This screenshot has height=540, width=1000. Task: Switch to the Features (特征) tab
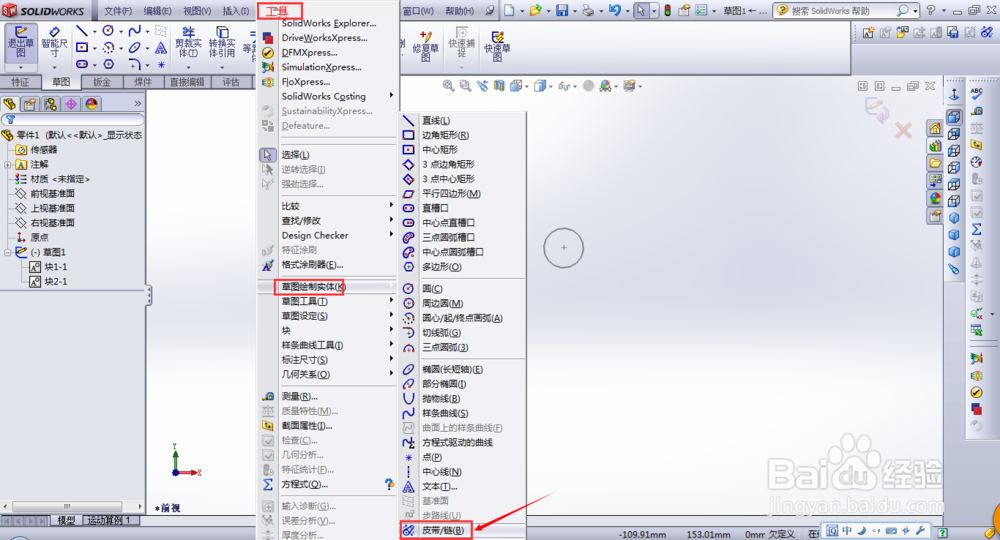(x=20, y=82)
